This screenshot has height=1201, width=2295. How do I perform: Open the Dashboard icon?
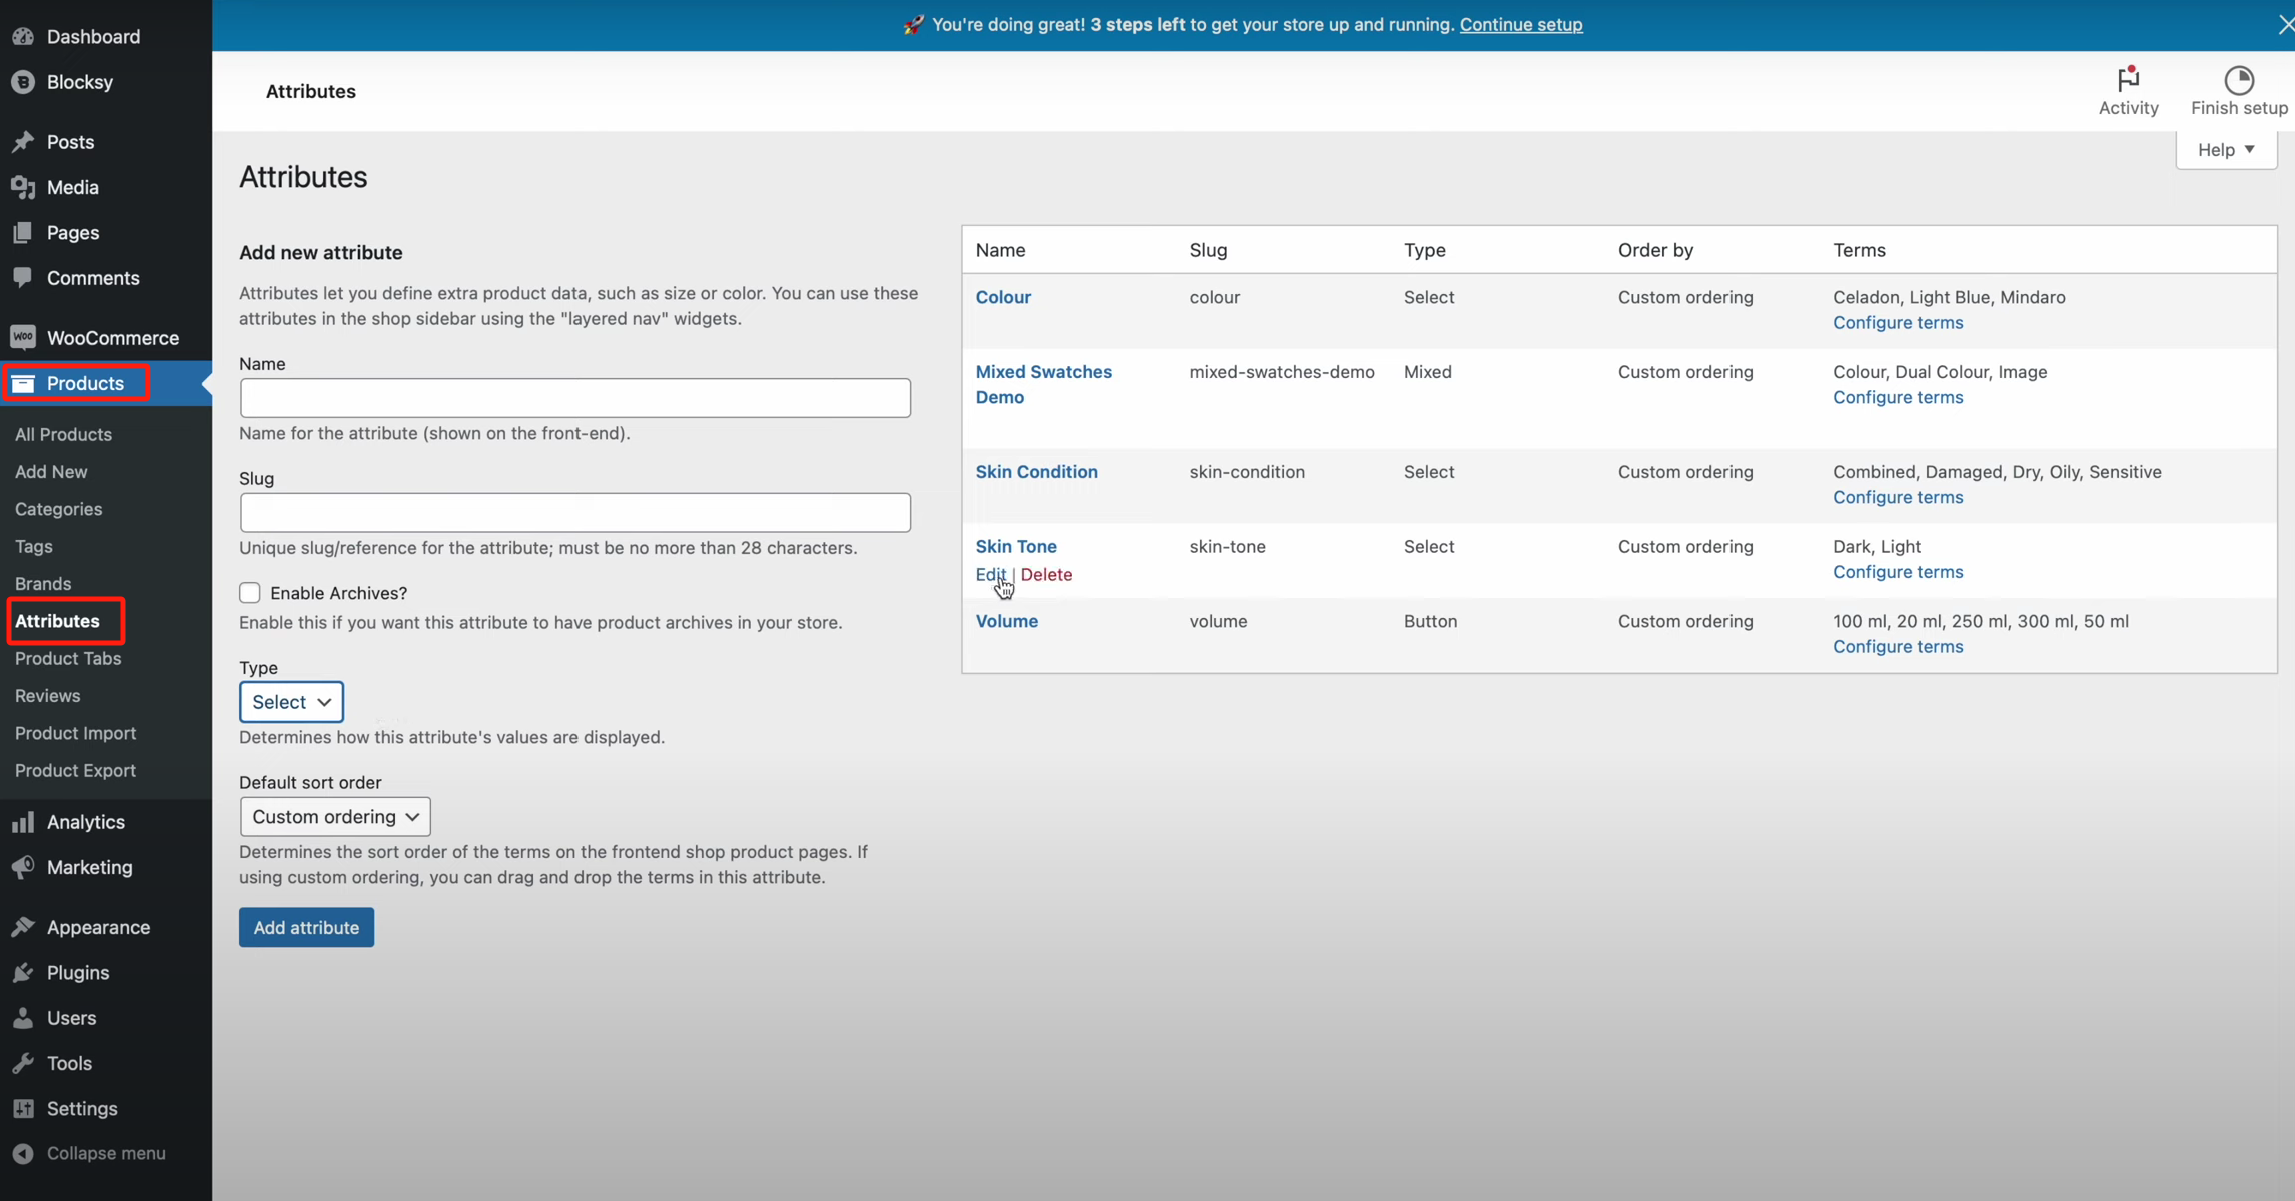[x=24, y=36]
